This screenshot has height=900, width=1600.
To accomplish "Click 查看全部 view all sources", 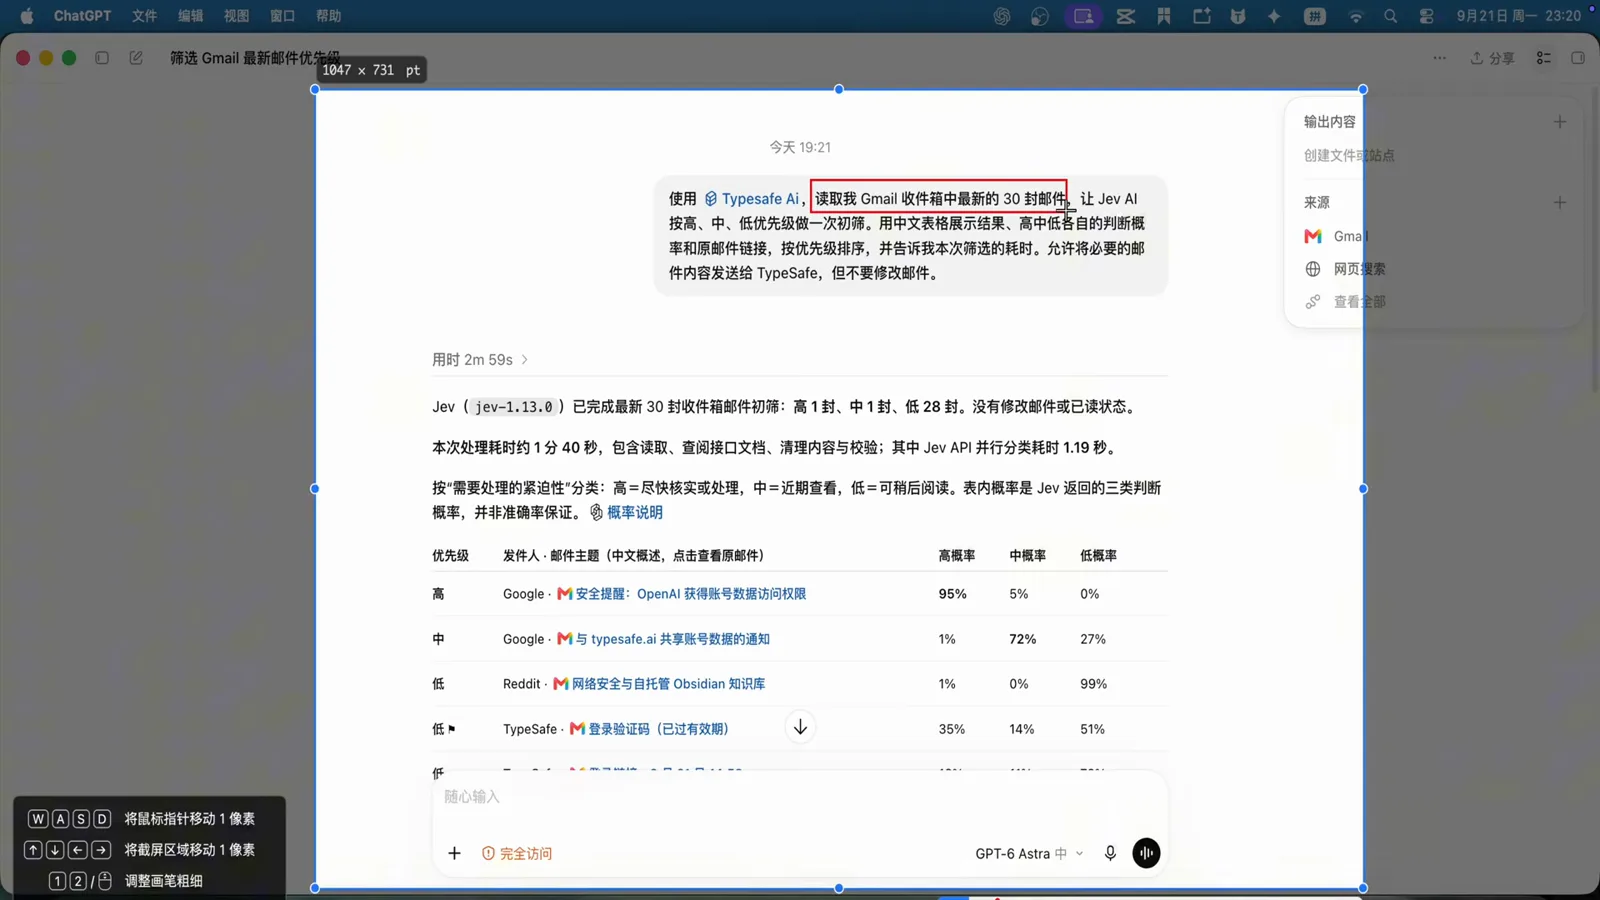I will (1345, 302).
